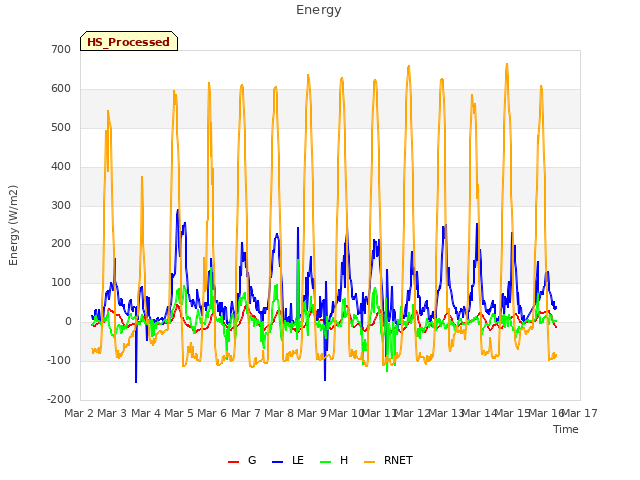Toggle the LE series legend entry
This screenshot has width=640, height=480.
288,460
